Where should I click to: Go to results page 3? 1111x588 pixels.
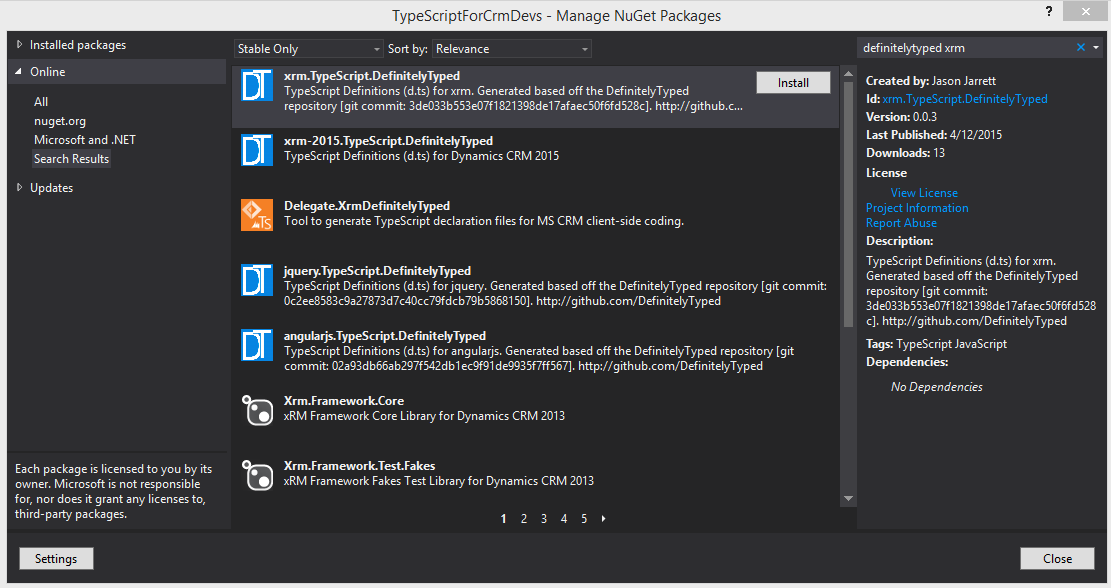[543, 519]
